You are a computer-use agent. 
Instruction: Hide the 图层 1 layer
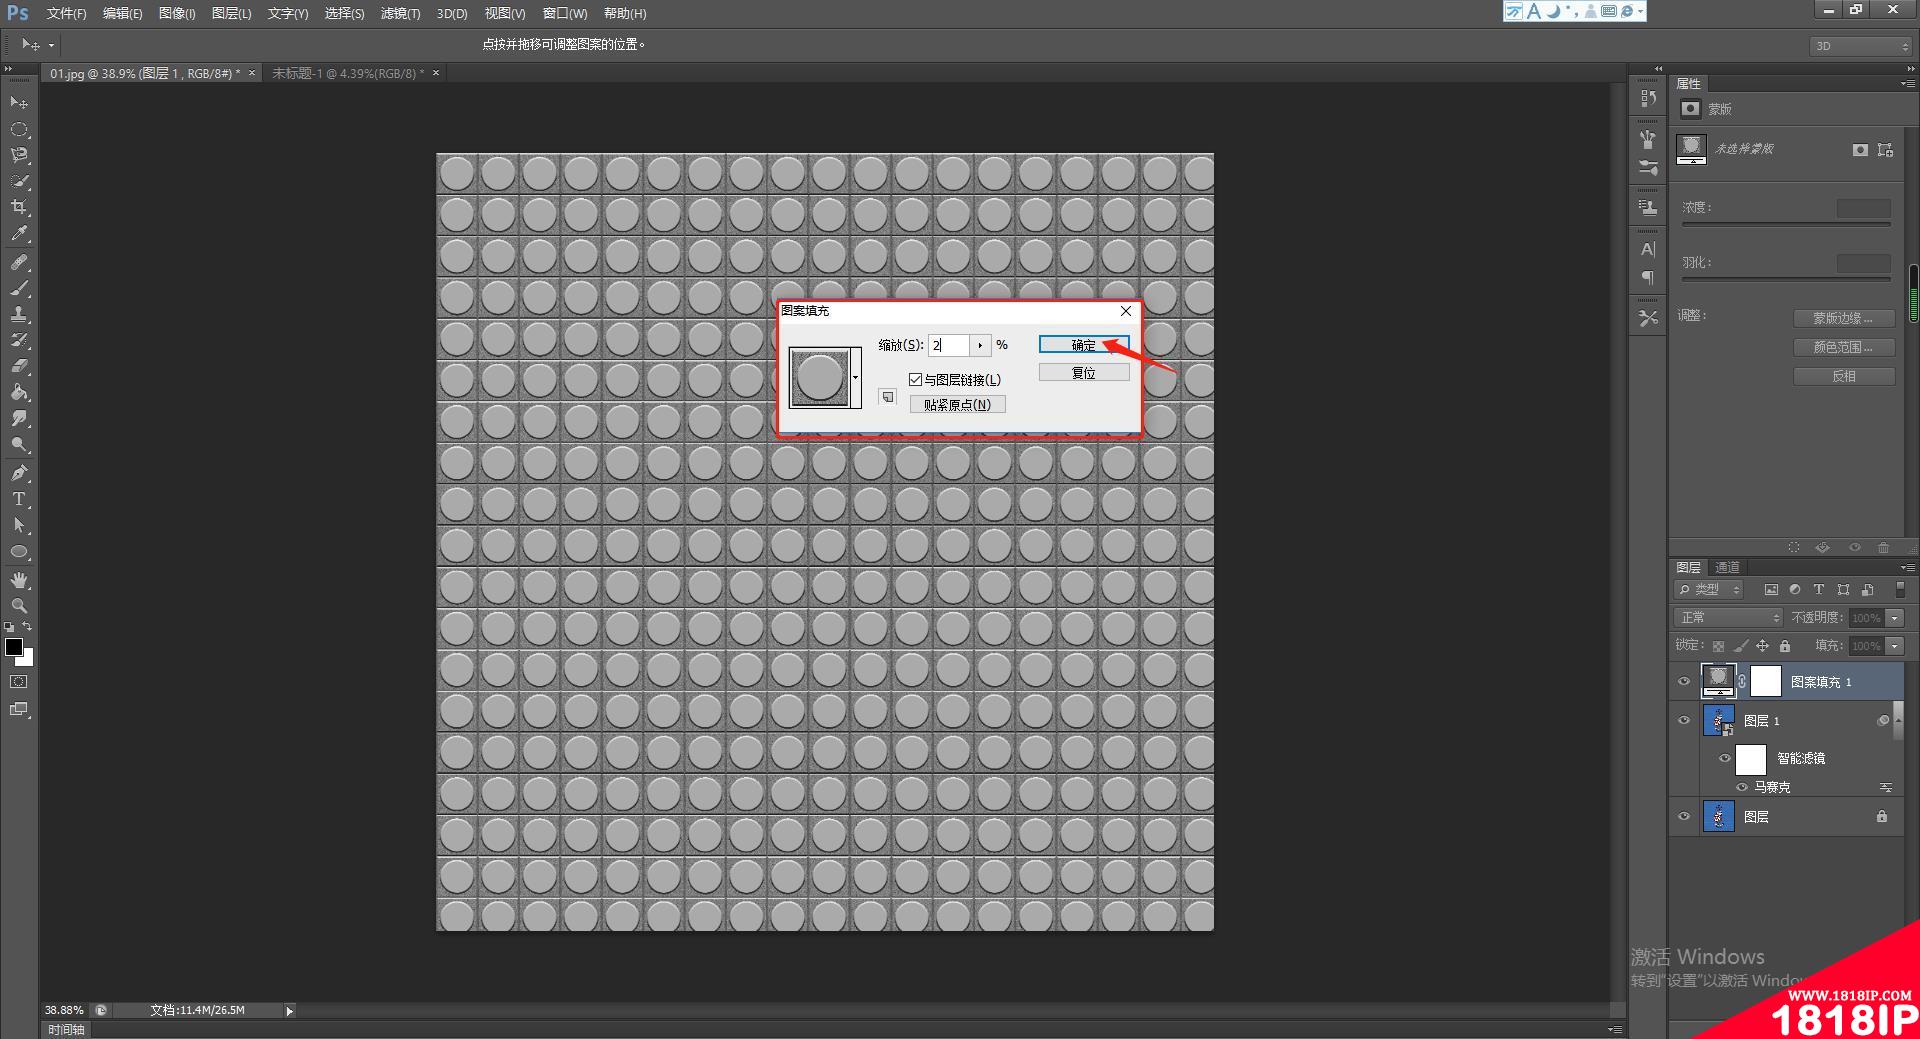(x=1684, y=720)
